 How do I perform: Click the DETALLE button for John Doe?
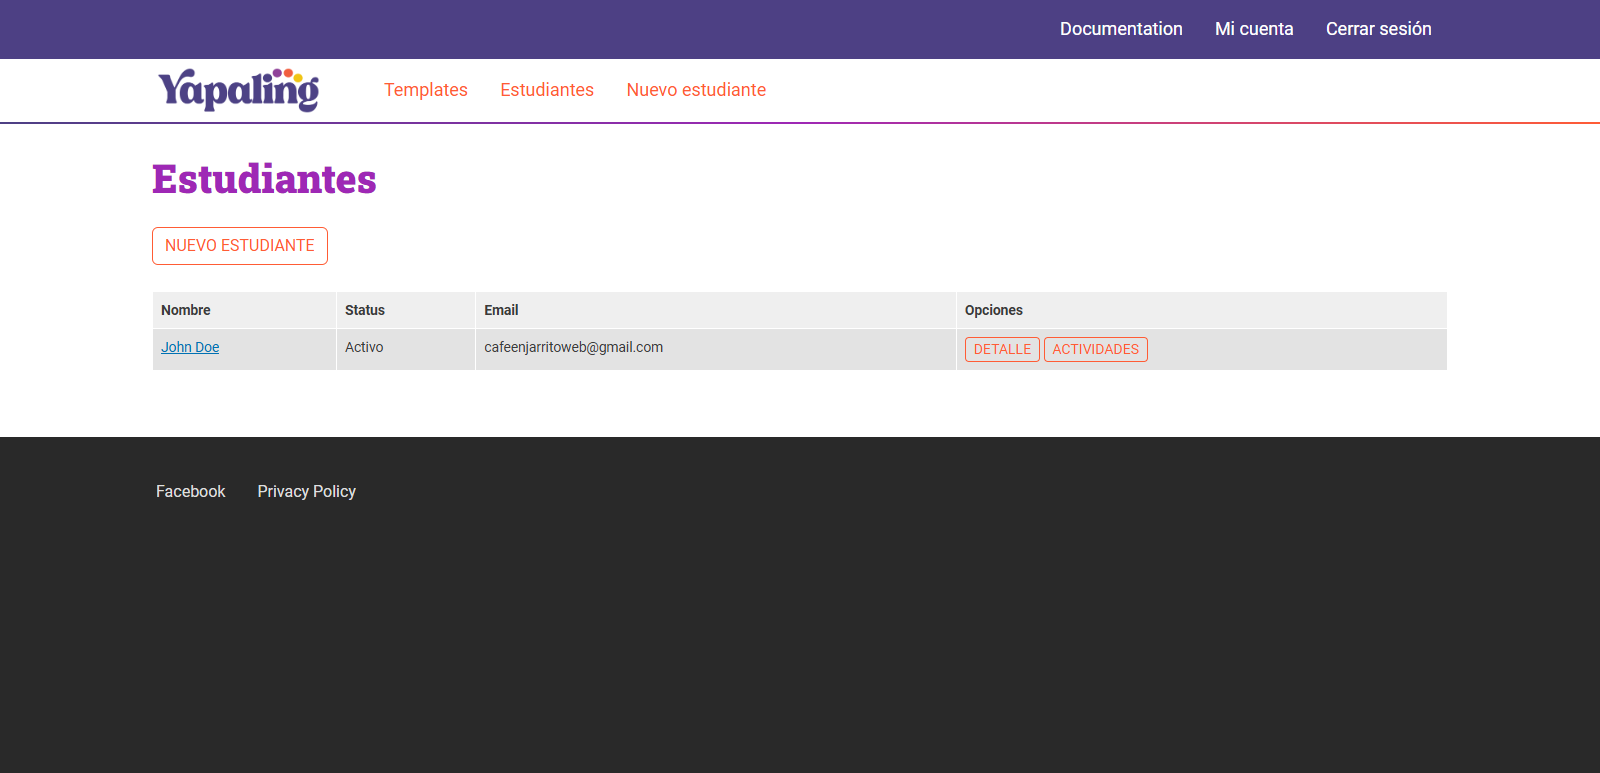click(1002, 349)
